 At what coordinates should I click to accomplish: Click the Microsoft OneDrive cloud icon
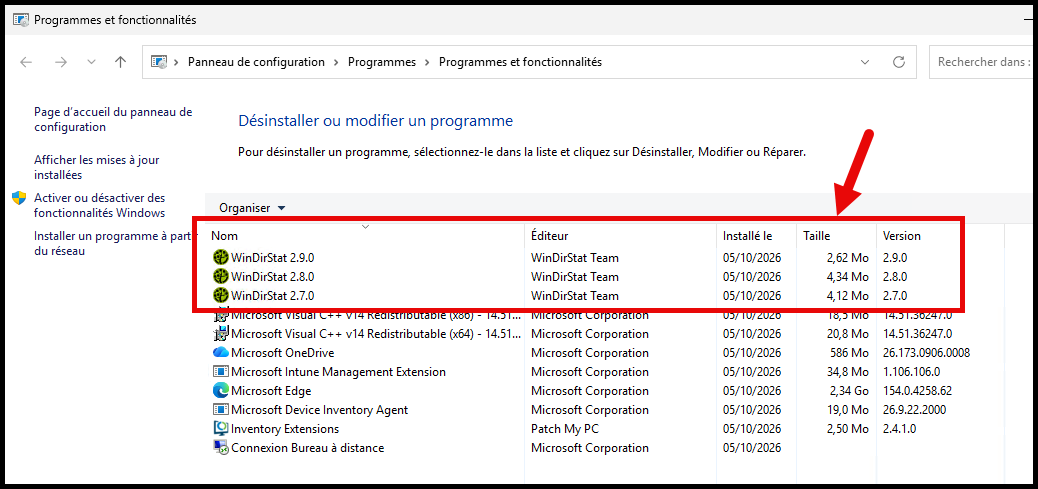(220, 353)
